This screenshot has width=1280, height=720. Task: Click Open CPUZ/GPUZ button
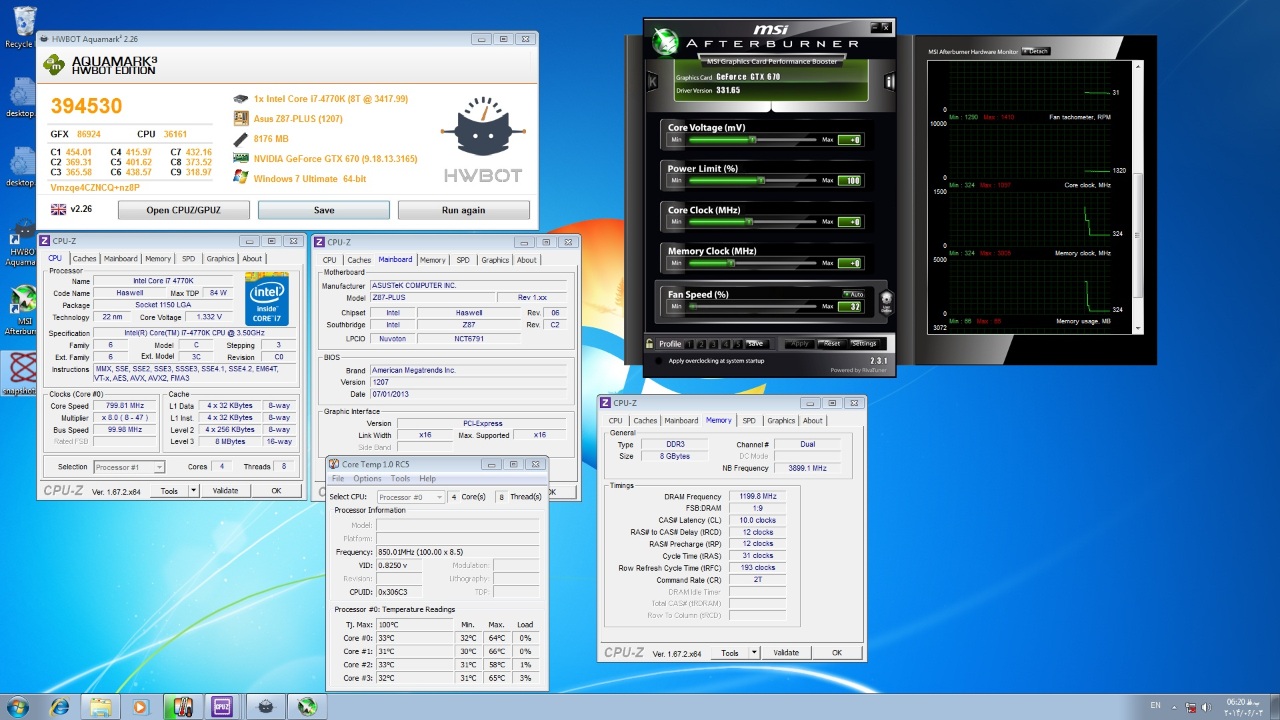click(184, 210)
